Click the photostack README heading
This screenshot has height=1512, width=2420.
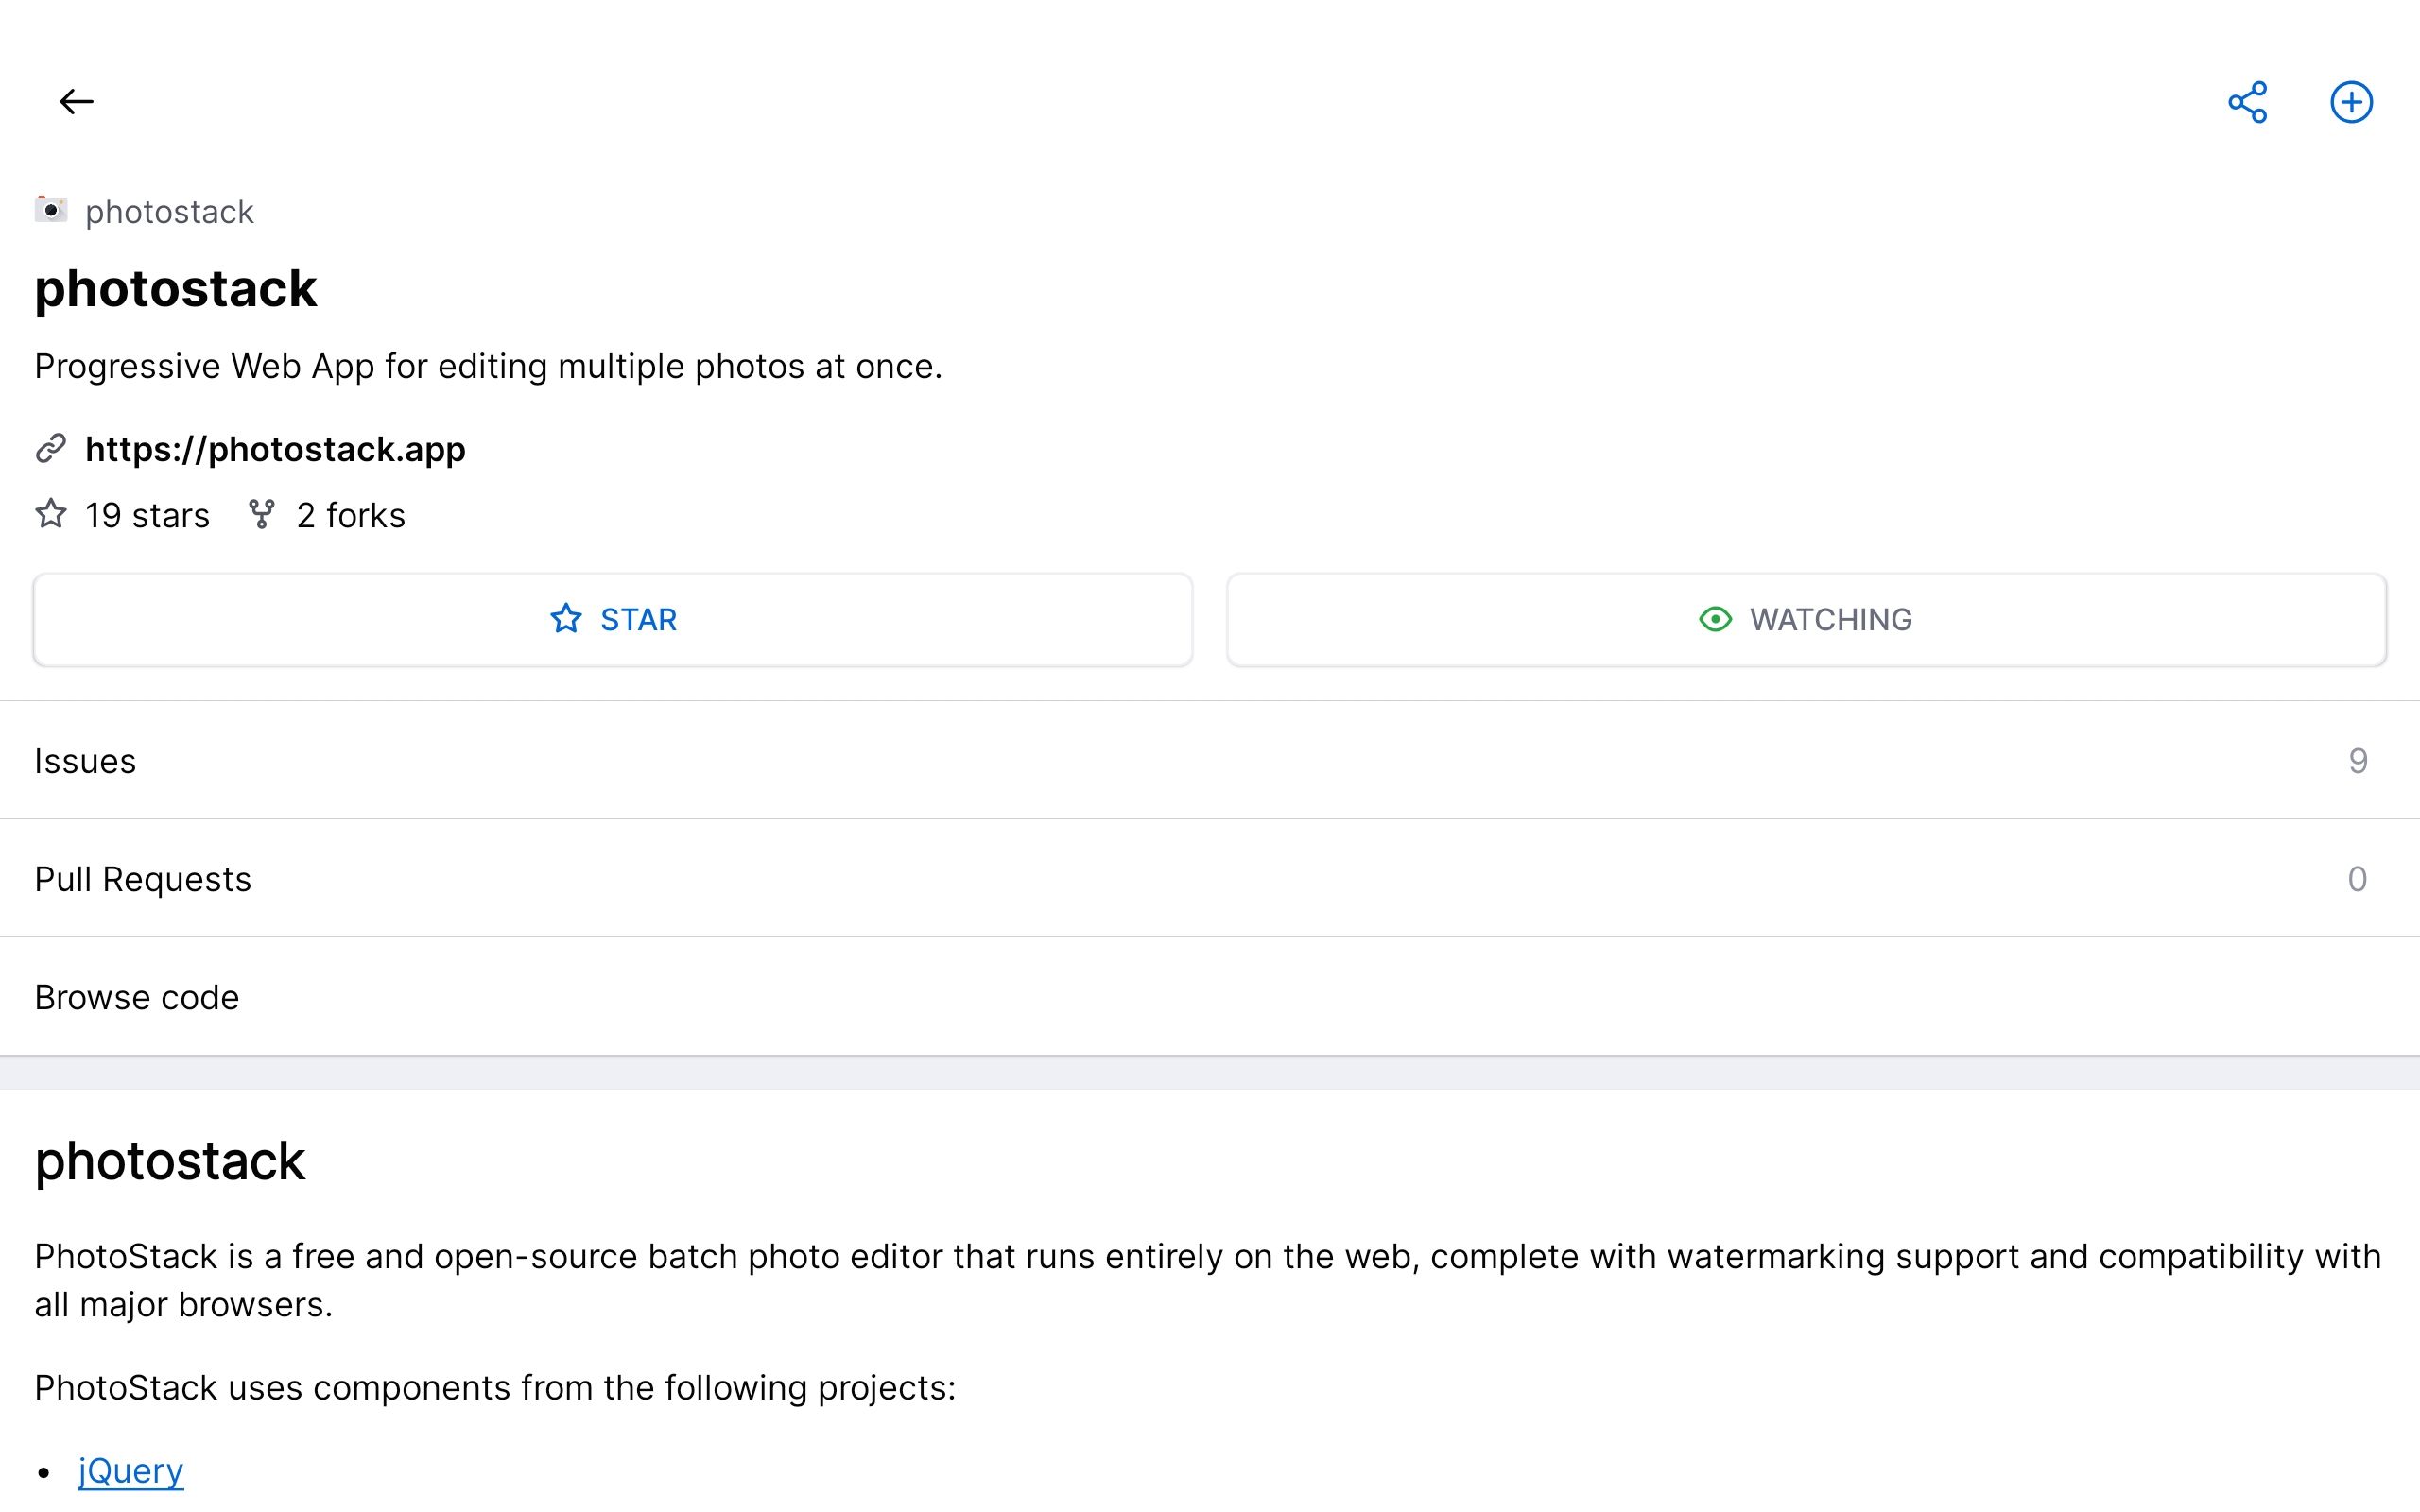[x=169, y=1160]
